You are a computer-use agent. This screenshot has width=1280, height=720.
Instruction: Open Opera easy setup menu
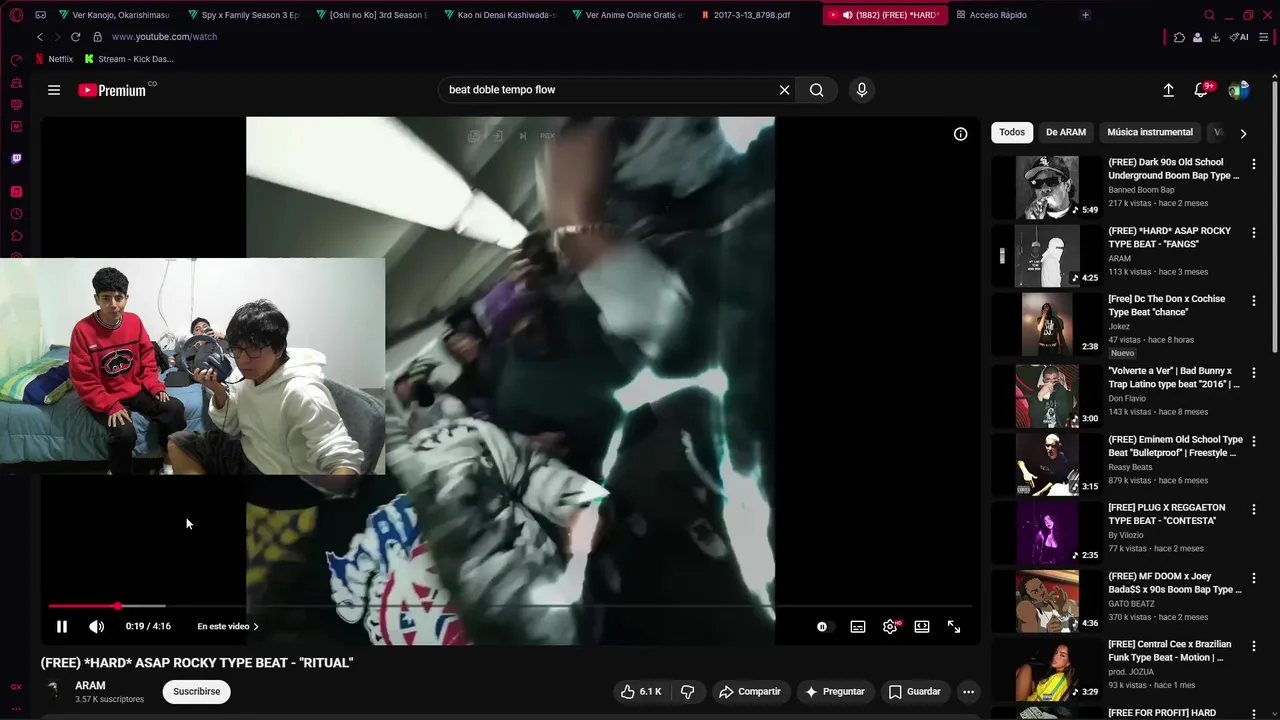point(1264,37)
